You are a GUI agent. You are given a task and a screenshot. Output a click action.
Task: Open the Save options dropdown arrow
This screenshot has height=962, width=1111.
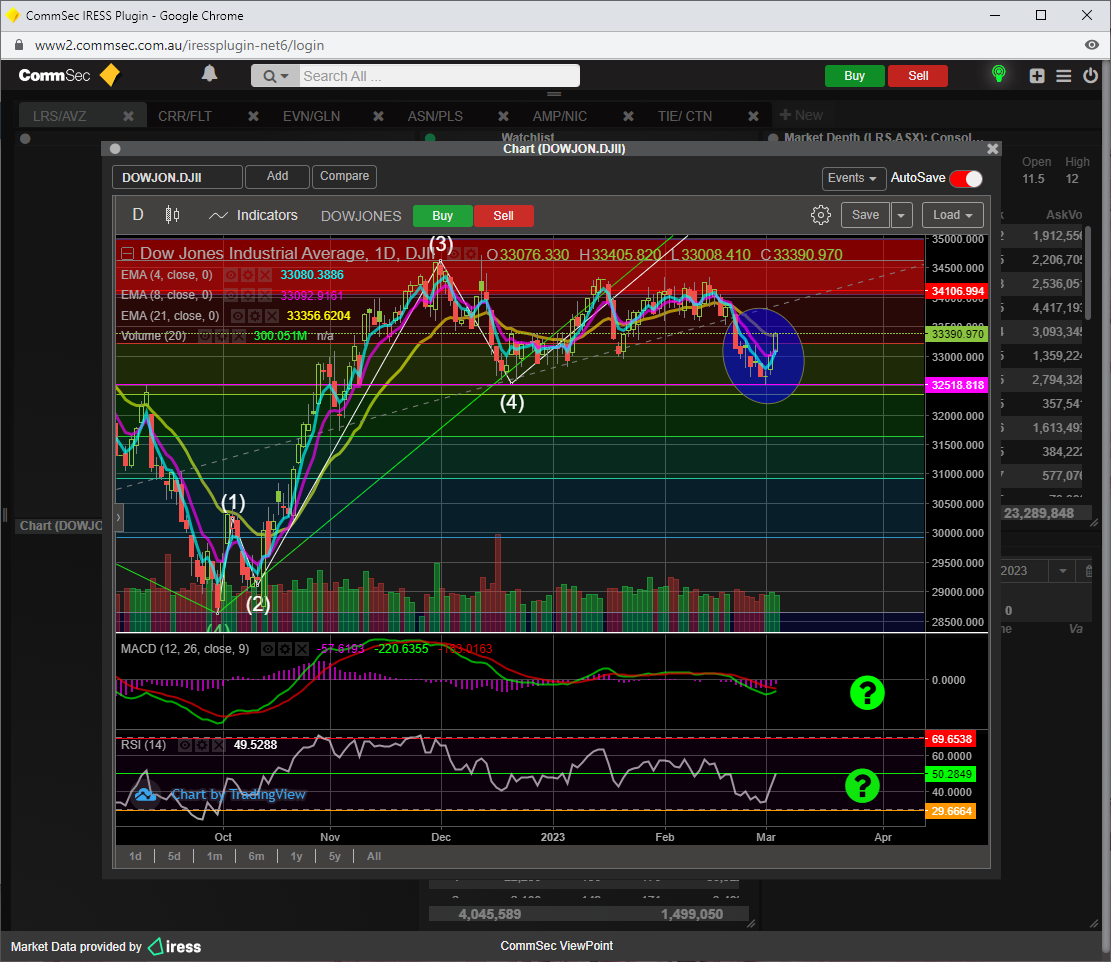point(901,215)
